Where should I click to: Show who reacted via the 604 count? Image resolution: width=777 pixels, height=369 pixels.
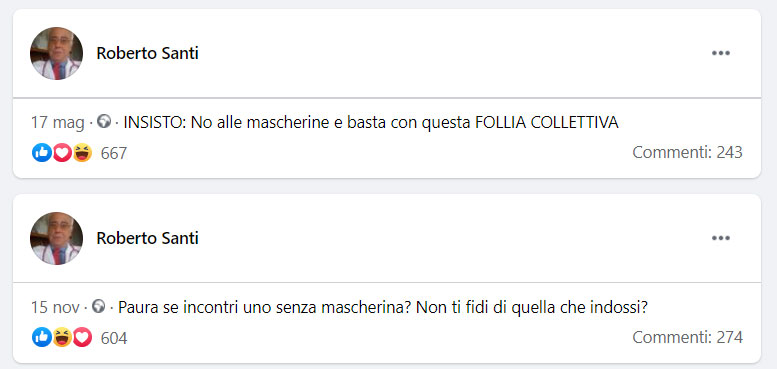pyautogui.click(x=114, y=338)
